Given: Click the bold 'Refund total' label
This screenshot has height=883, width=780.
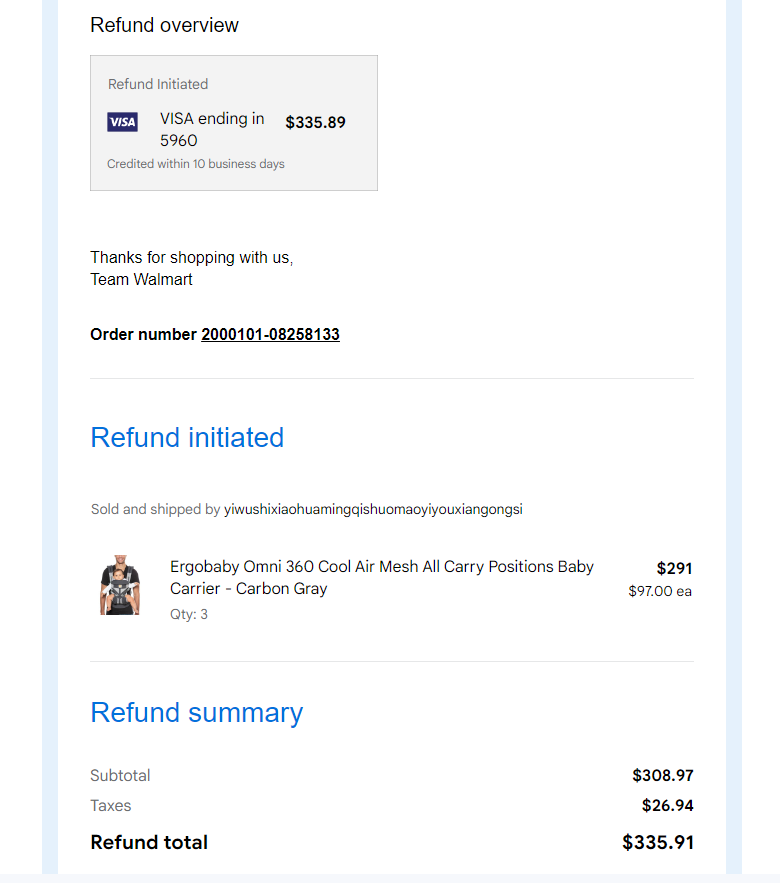Looking at the screenshot, I should point(149,842).
